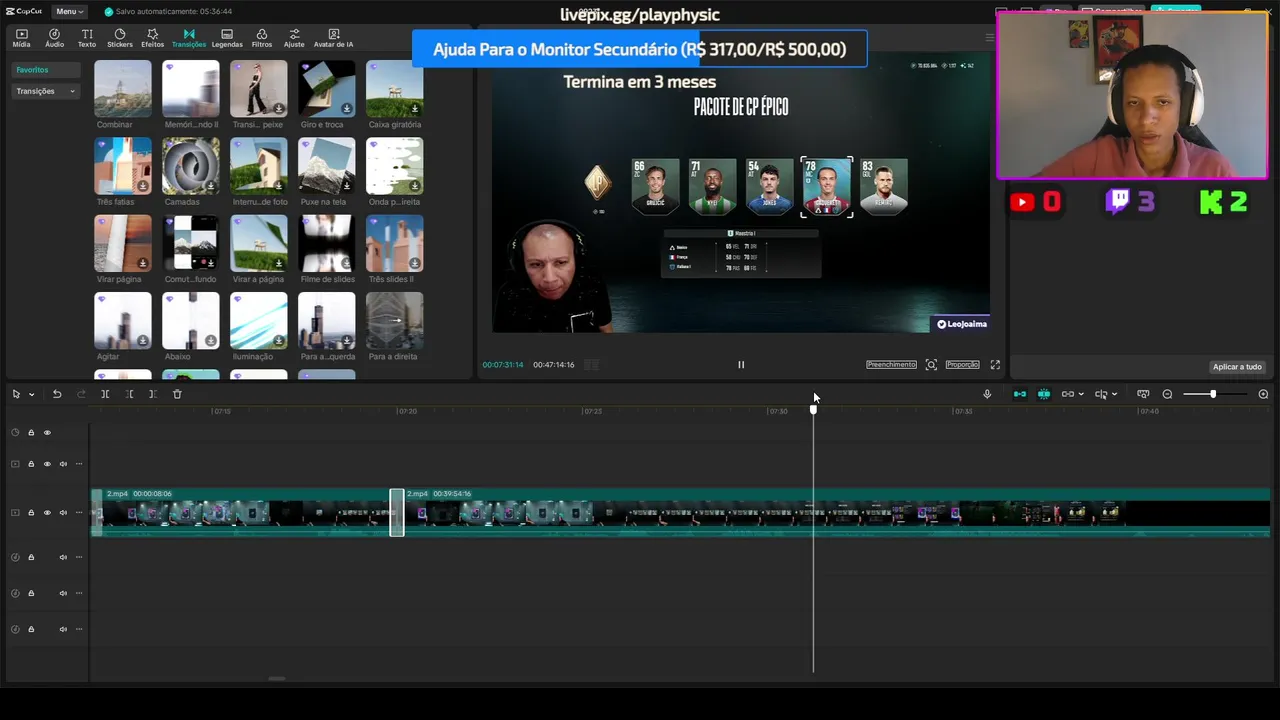Lock the main 2.mp4 video track
This screenshot has width=1280, height=720.
tap(31, 512)
